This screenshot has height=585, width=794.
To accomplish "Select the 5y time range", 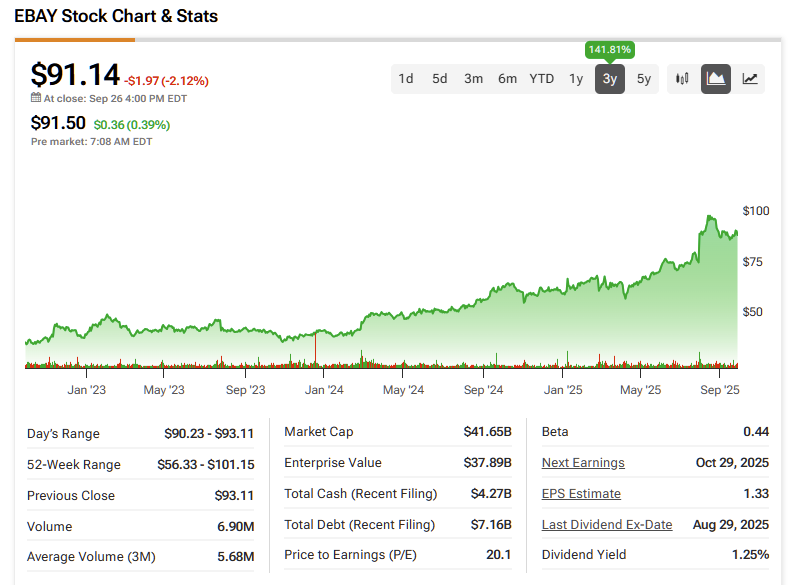I will point(644,79).
